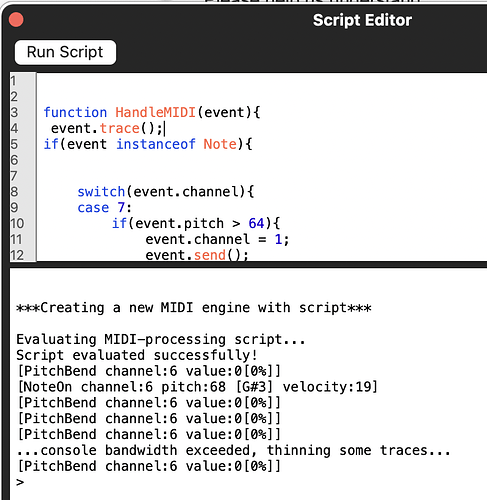Screen dimensions: 487x500
Task: Click the console bandwidth exceeded message
Action: click(x=233, y=450)
